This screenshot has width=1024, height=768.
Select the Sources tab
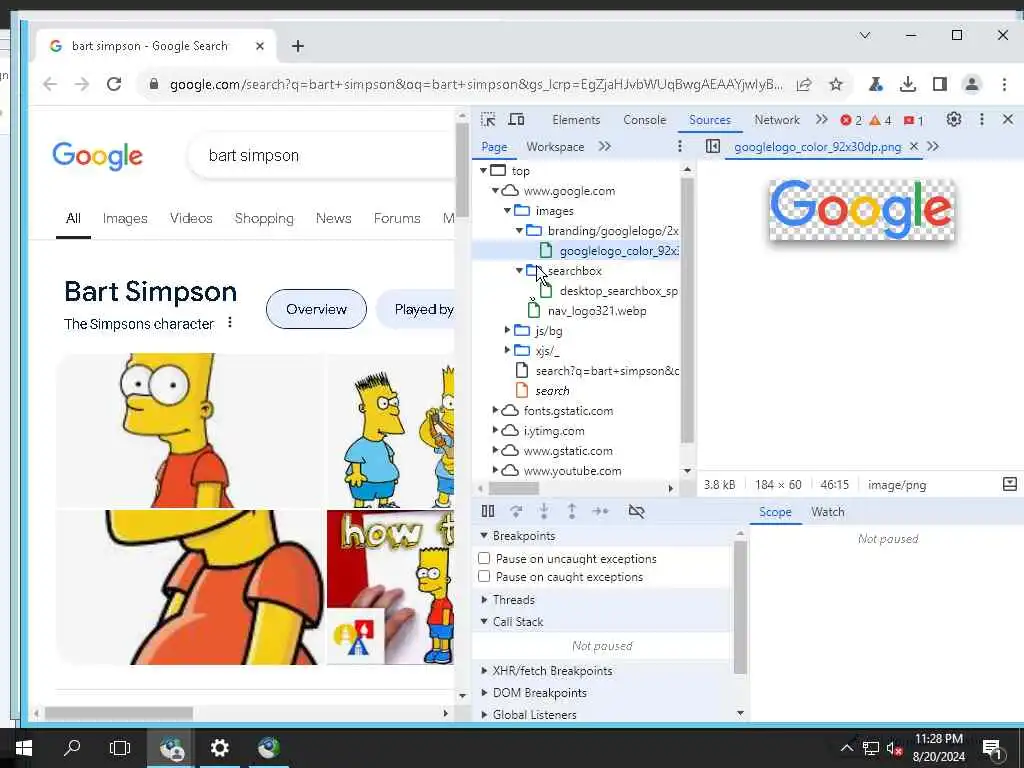click(709, 120)
